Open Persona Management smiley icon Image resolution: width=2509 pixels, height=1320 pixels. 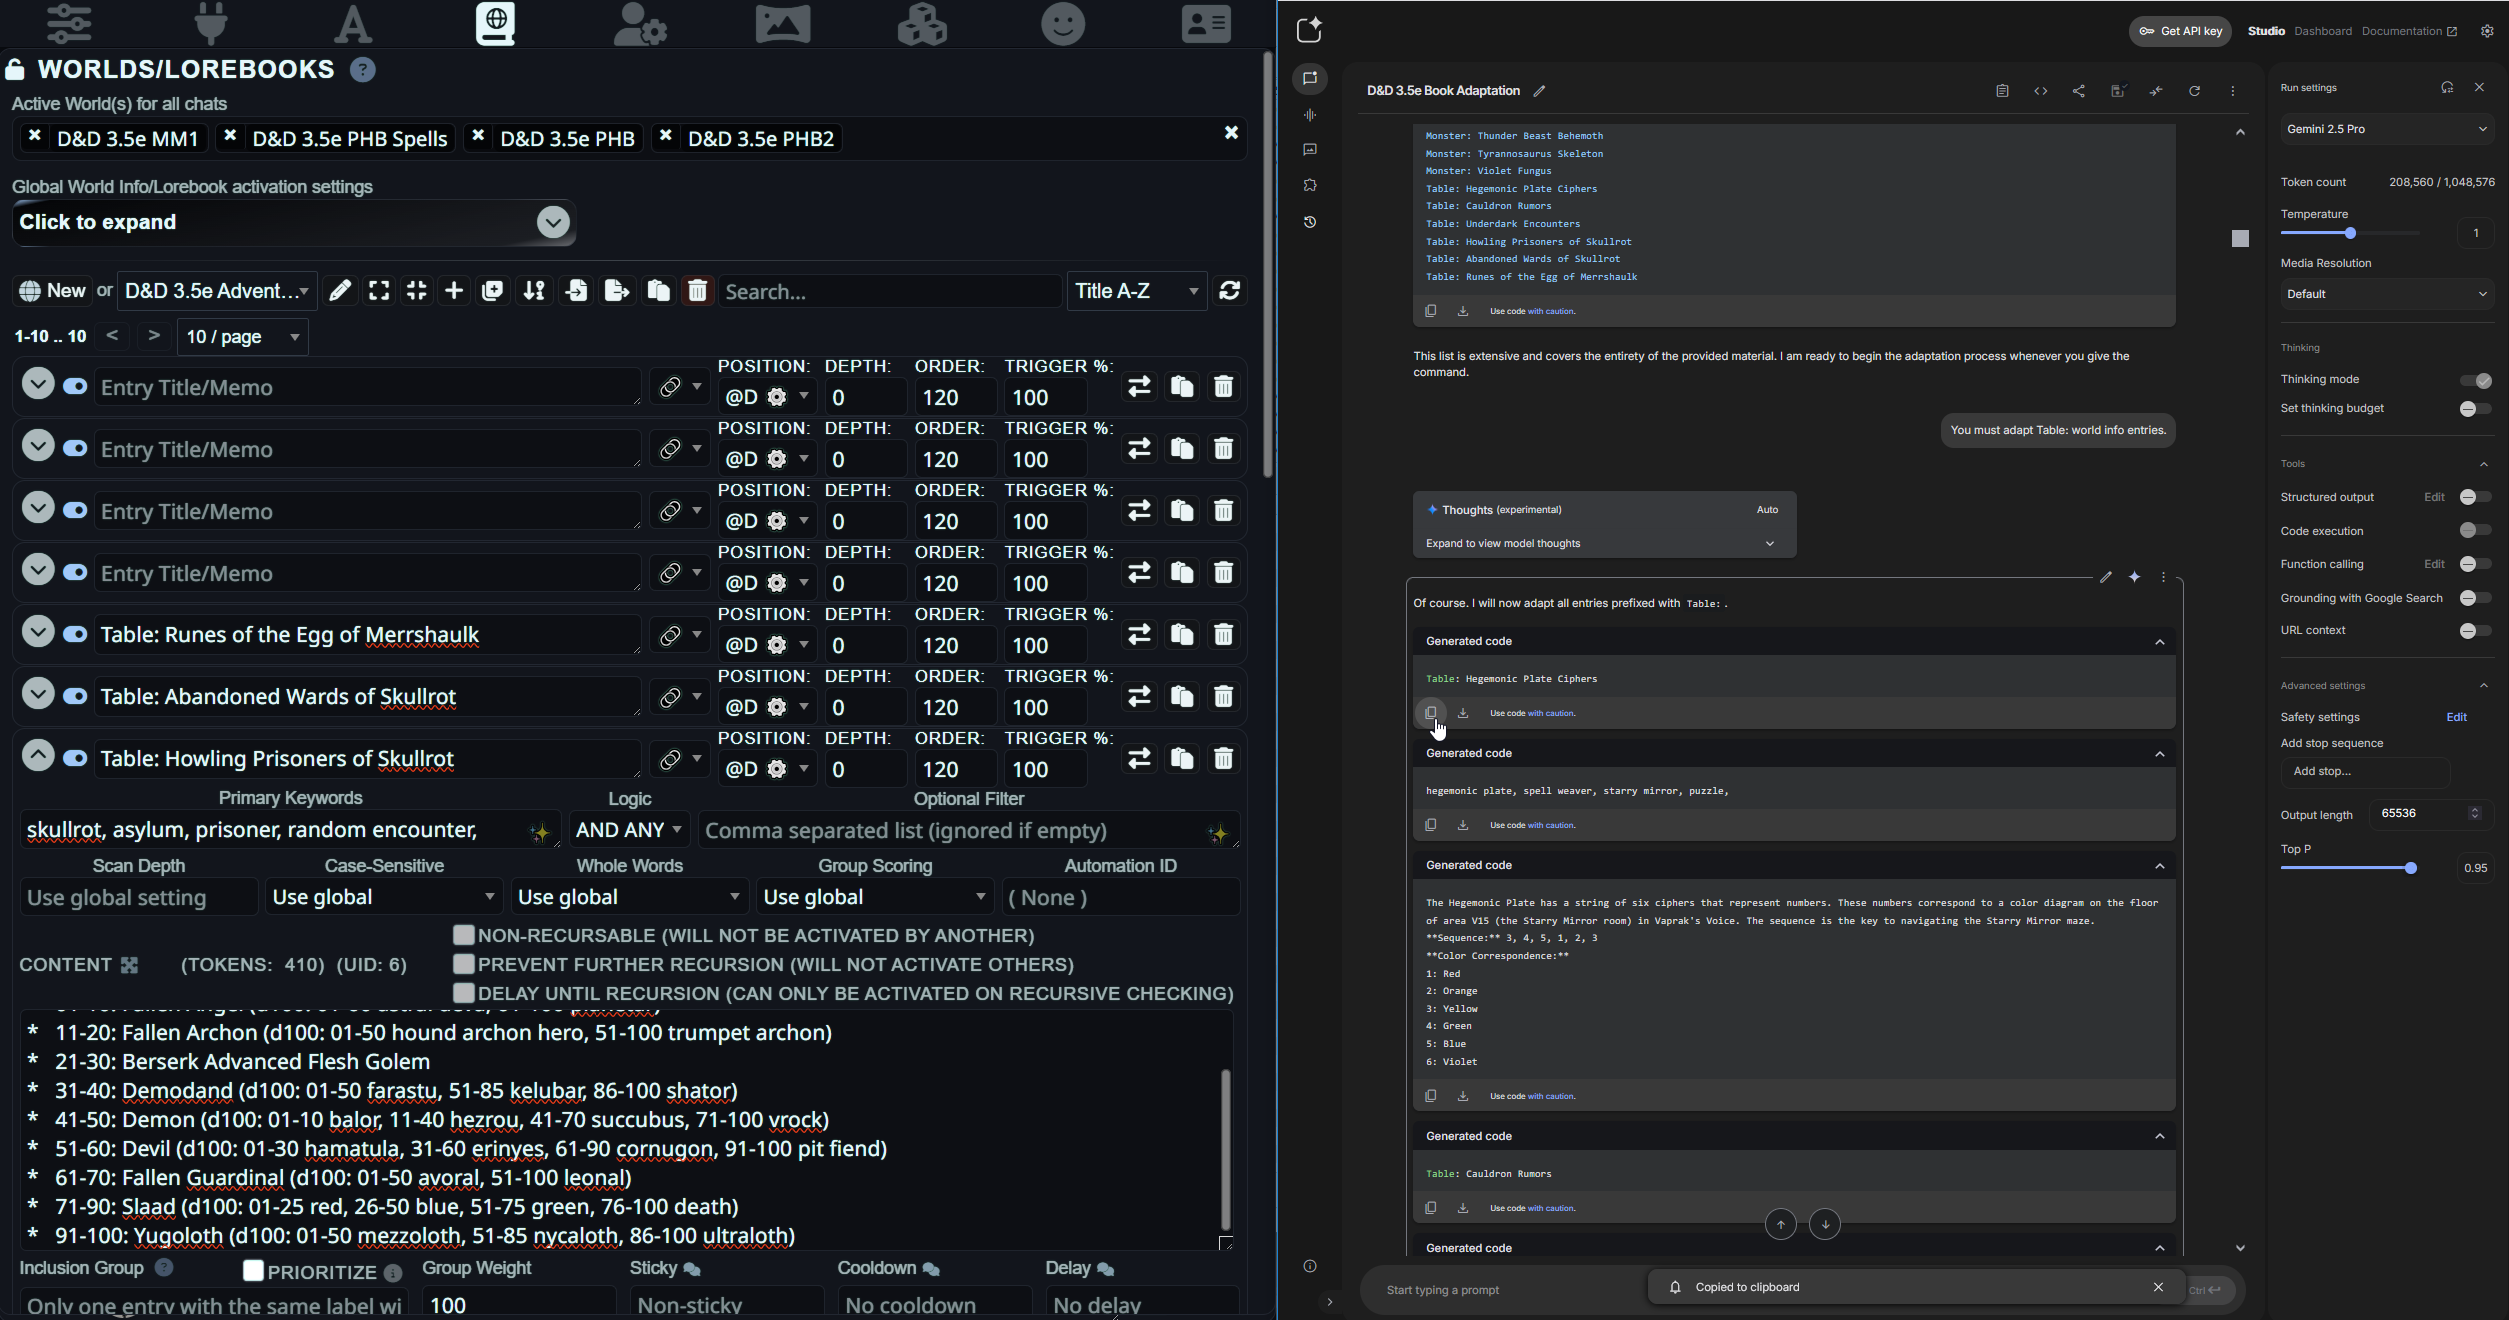pyautogui.click(x=1063, y=23)
